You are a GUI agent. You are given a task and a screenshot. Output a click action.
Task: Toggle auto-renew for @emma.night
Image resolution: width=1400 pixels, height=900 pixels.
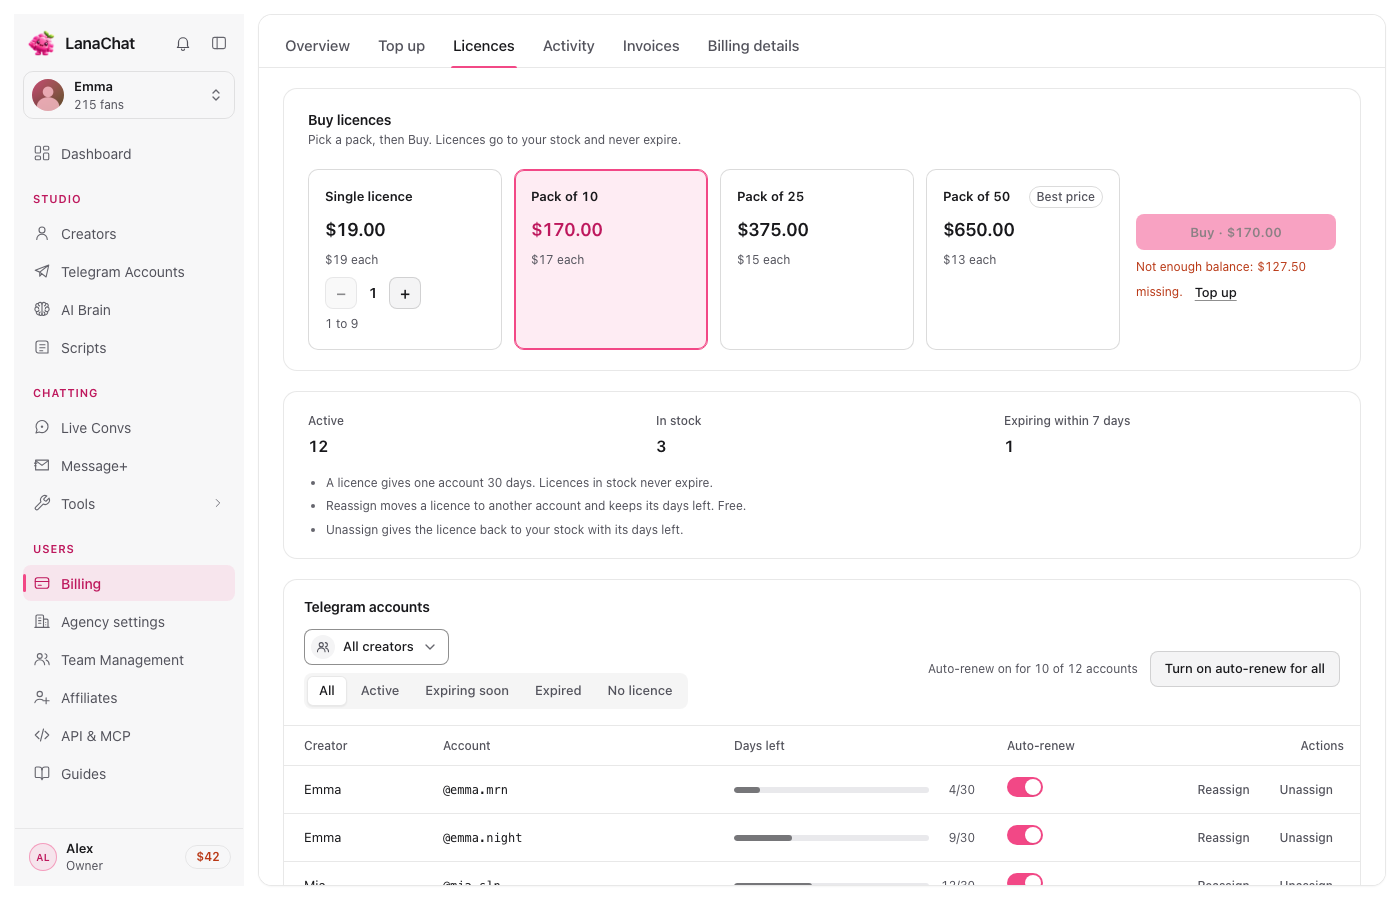pos(1025,835)
